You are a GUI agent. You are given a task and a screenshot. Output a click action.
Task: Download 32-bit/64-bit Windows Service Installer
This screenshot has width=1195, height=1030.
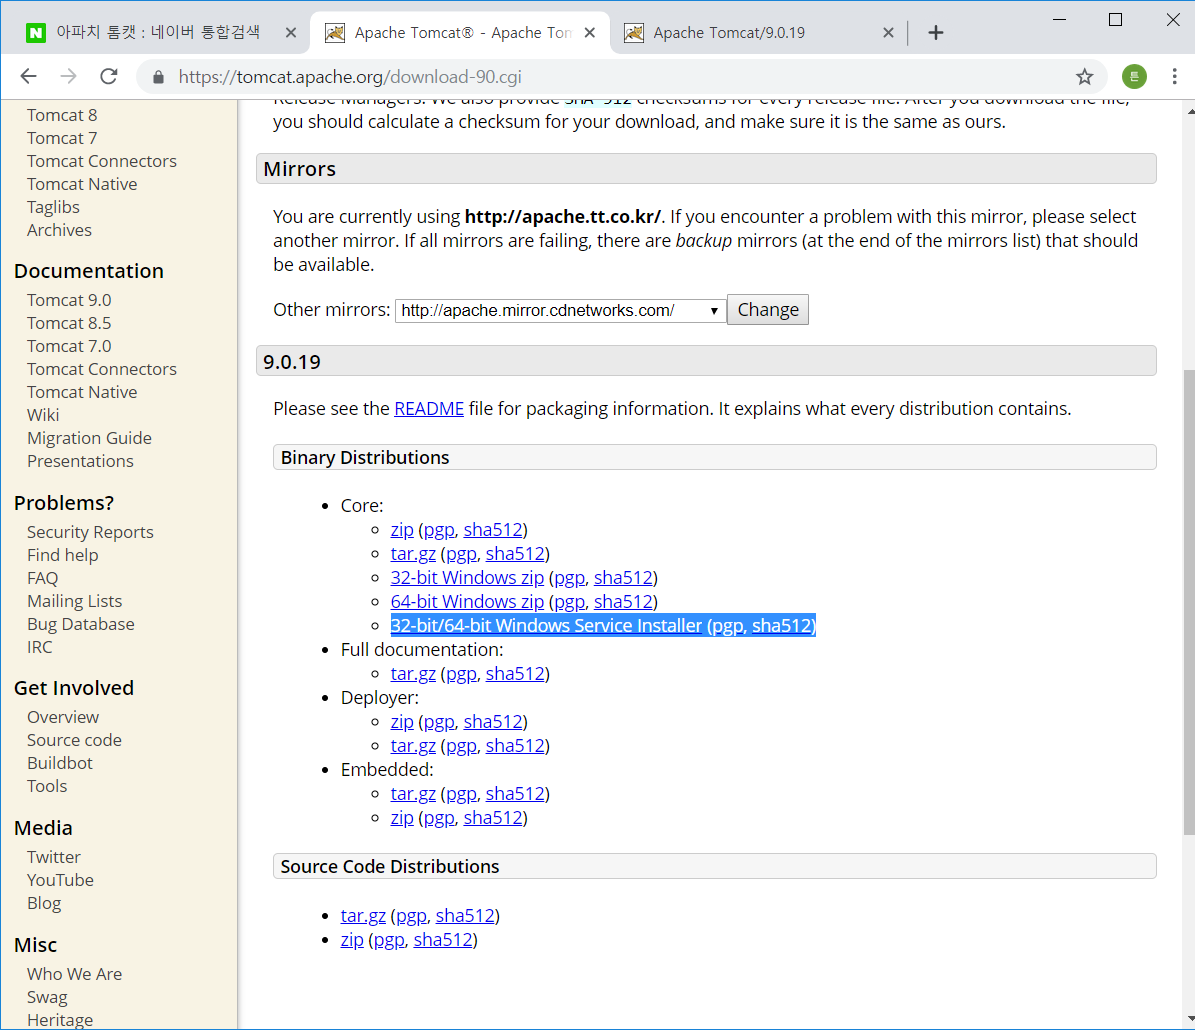coord(546,626)
